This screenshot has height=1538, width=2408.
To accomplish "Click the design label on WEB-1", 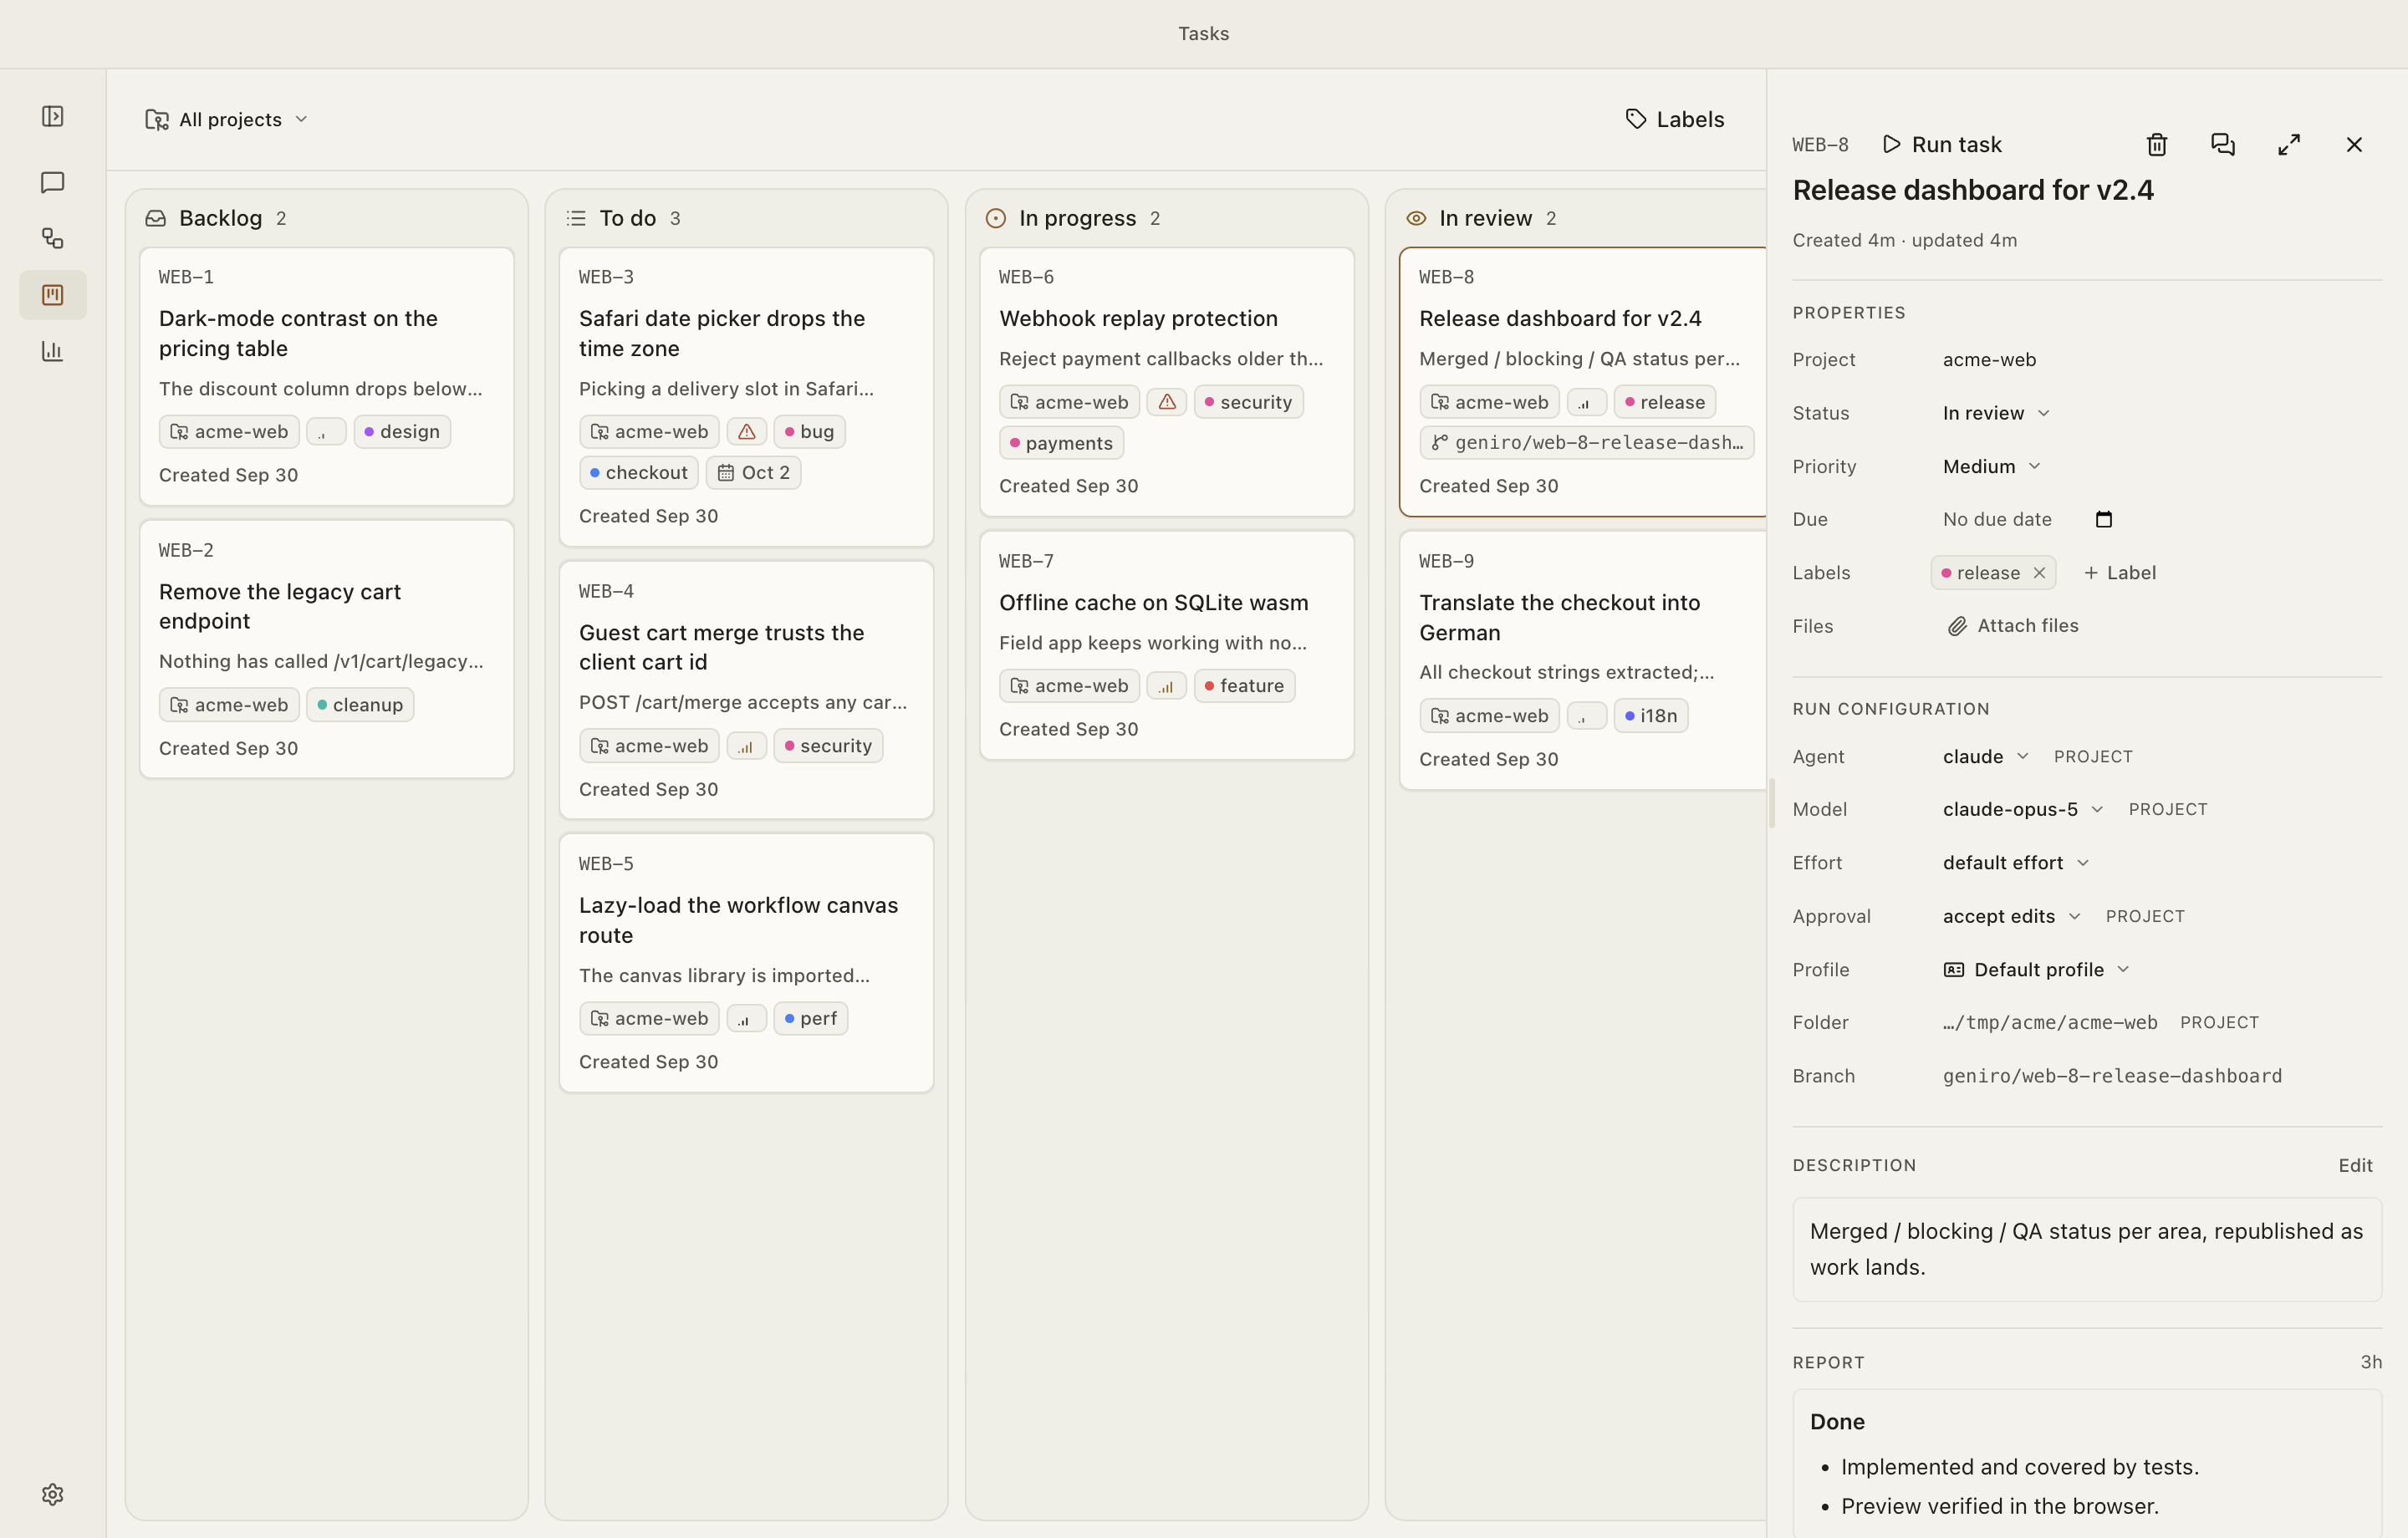I will point(402,432).
